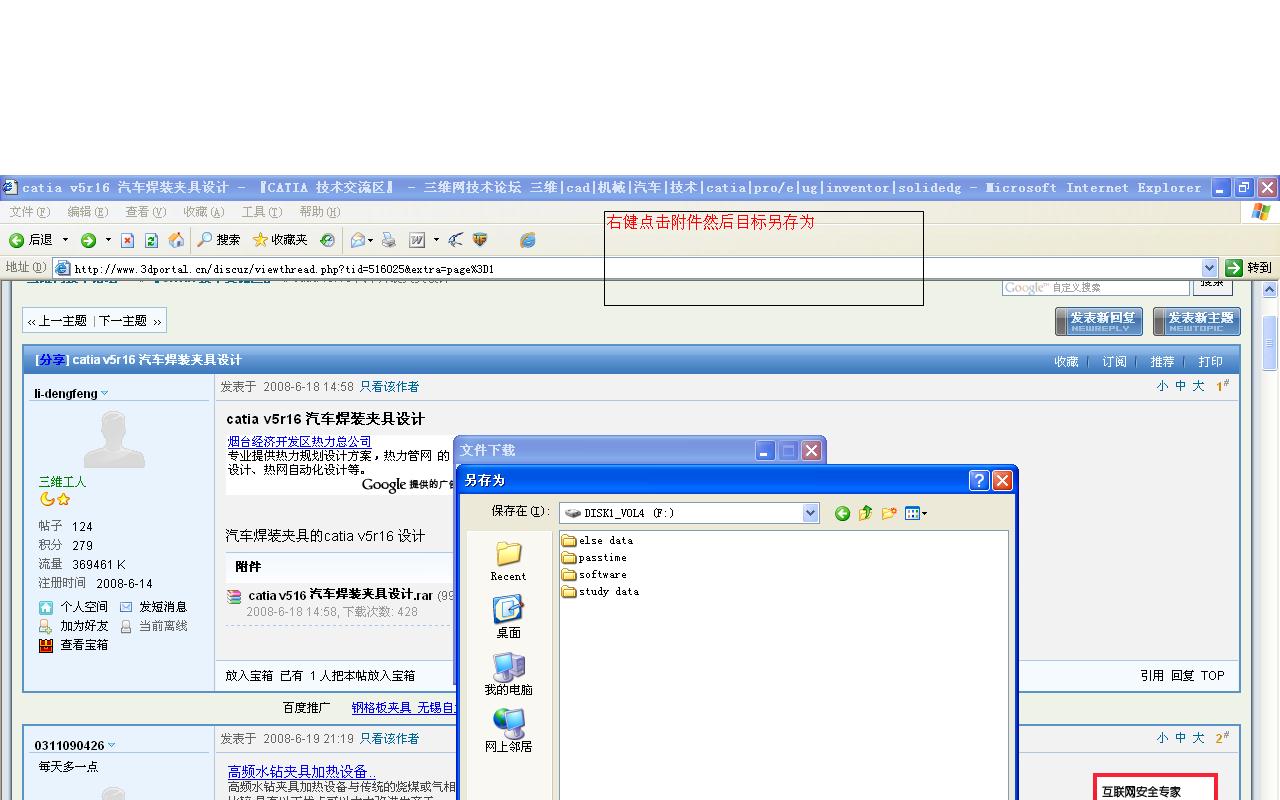Open the IE Search (搜索) toolbar button
Viewport: 1280px width, 800px height.
tap(219, 240)
